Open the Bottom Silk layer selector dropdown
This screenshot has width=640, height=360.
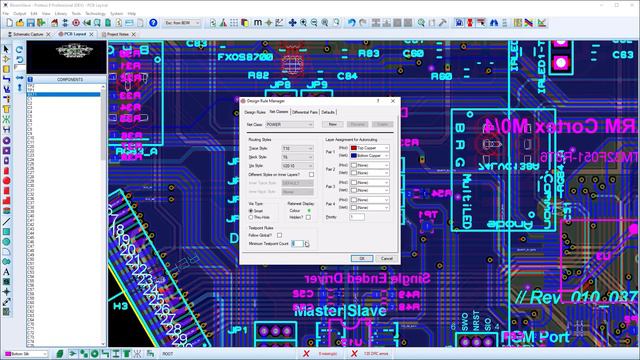tap(26, 353)
